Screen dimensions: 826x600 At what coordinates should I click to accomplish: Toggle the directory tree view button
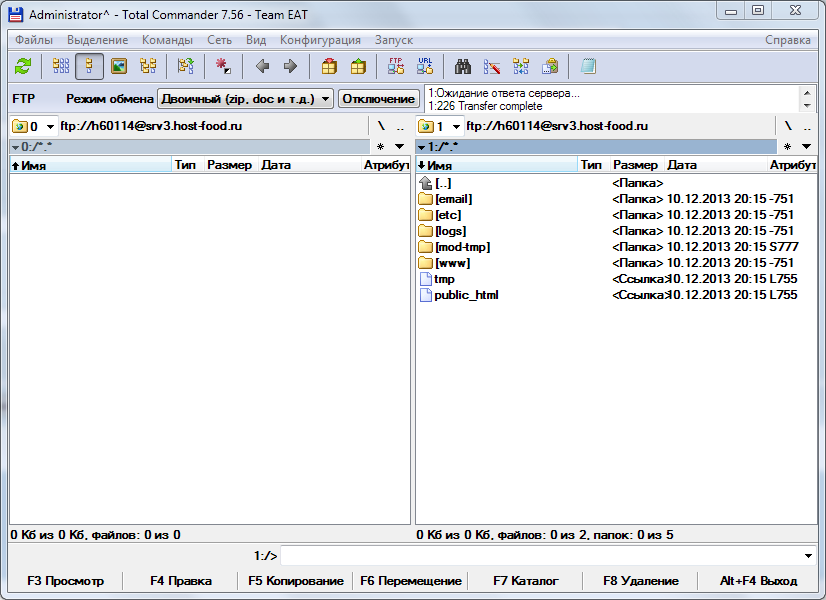point(148,66)
